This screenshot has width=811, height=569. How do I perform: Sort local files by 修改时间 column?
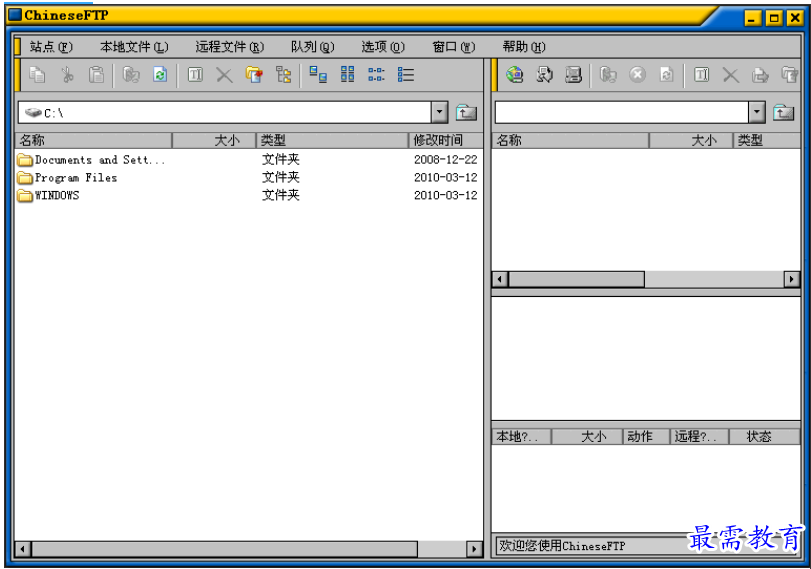click(446, 140)
